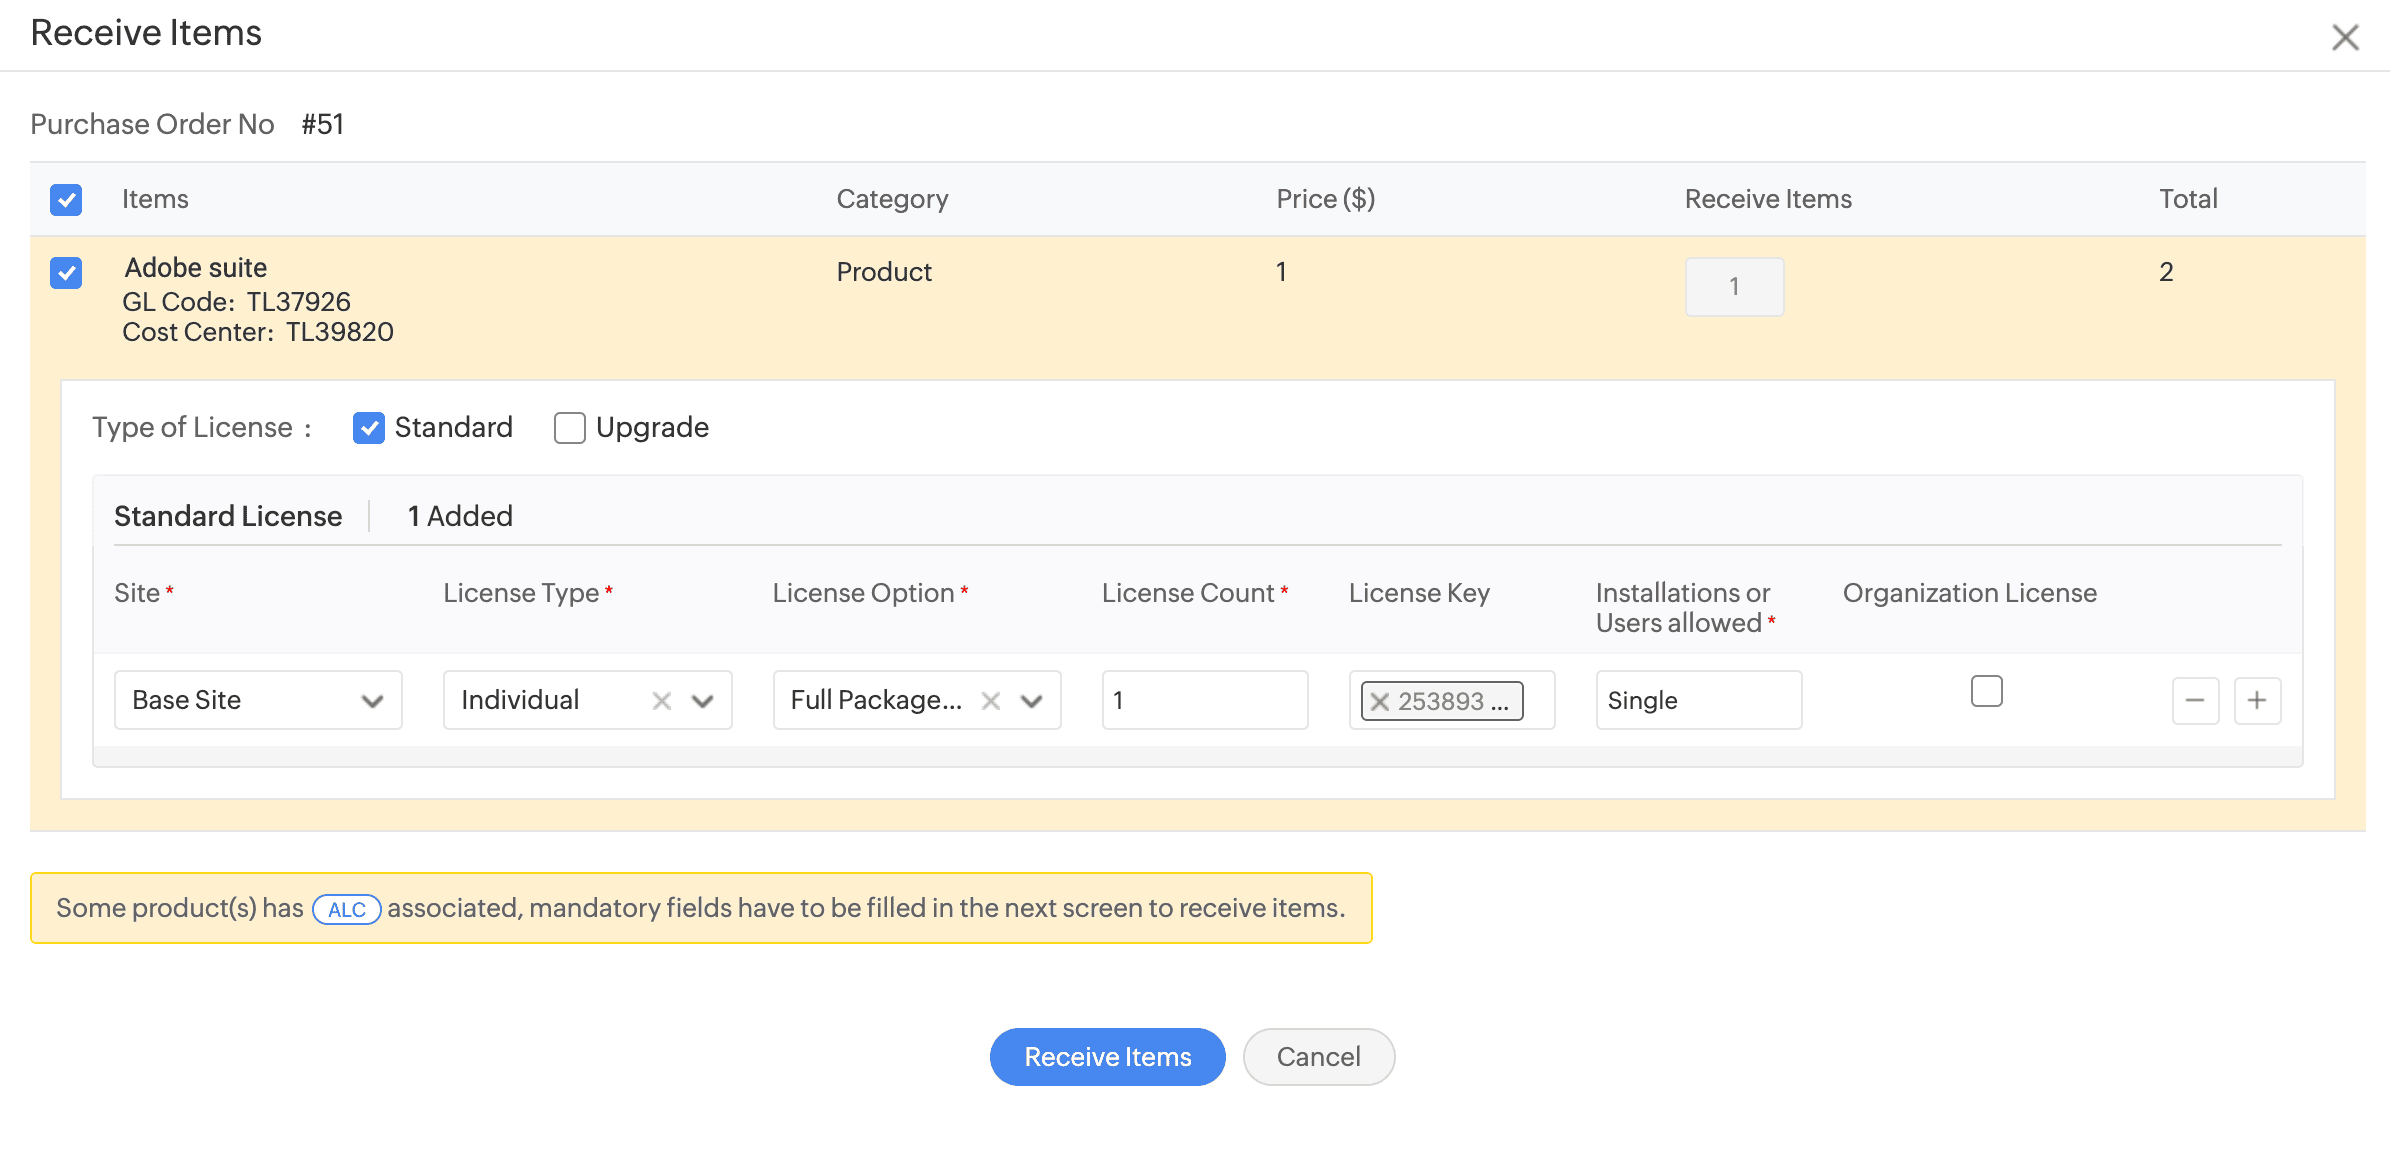Close the Receive Items dialog

(x=2344, y=38)
